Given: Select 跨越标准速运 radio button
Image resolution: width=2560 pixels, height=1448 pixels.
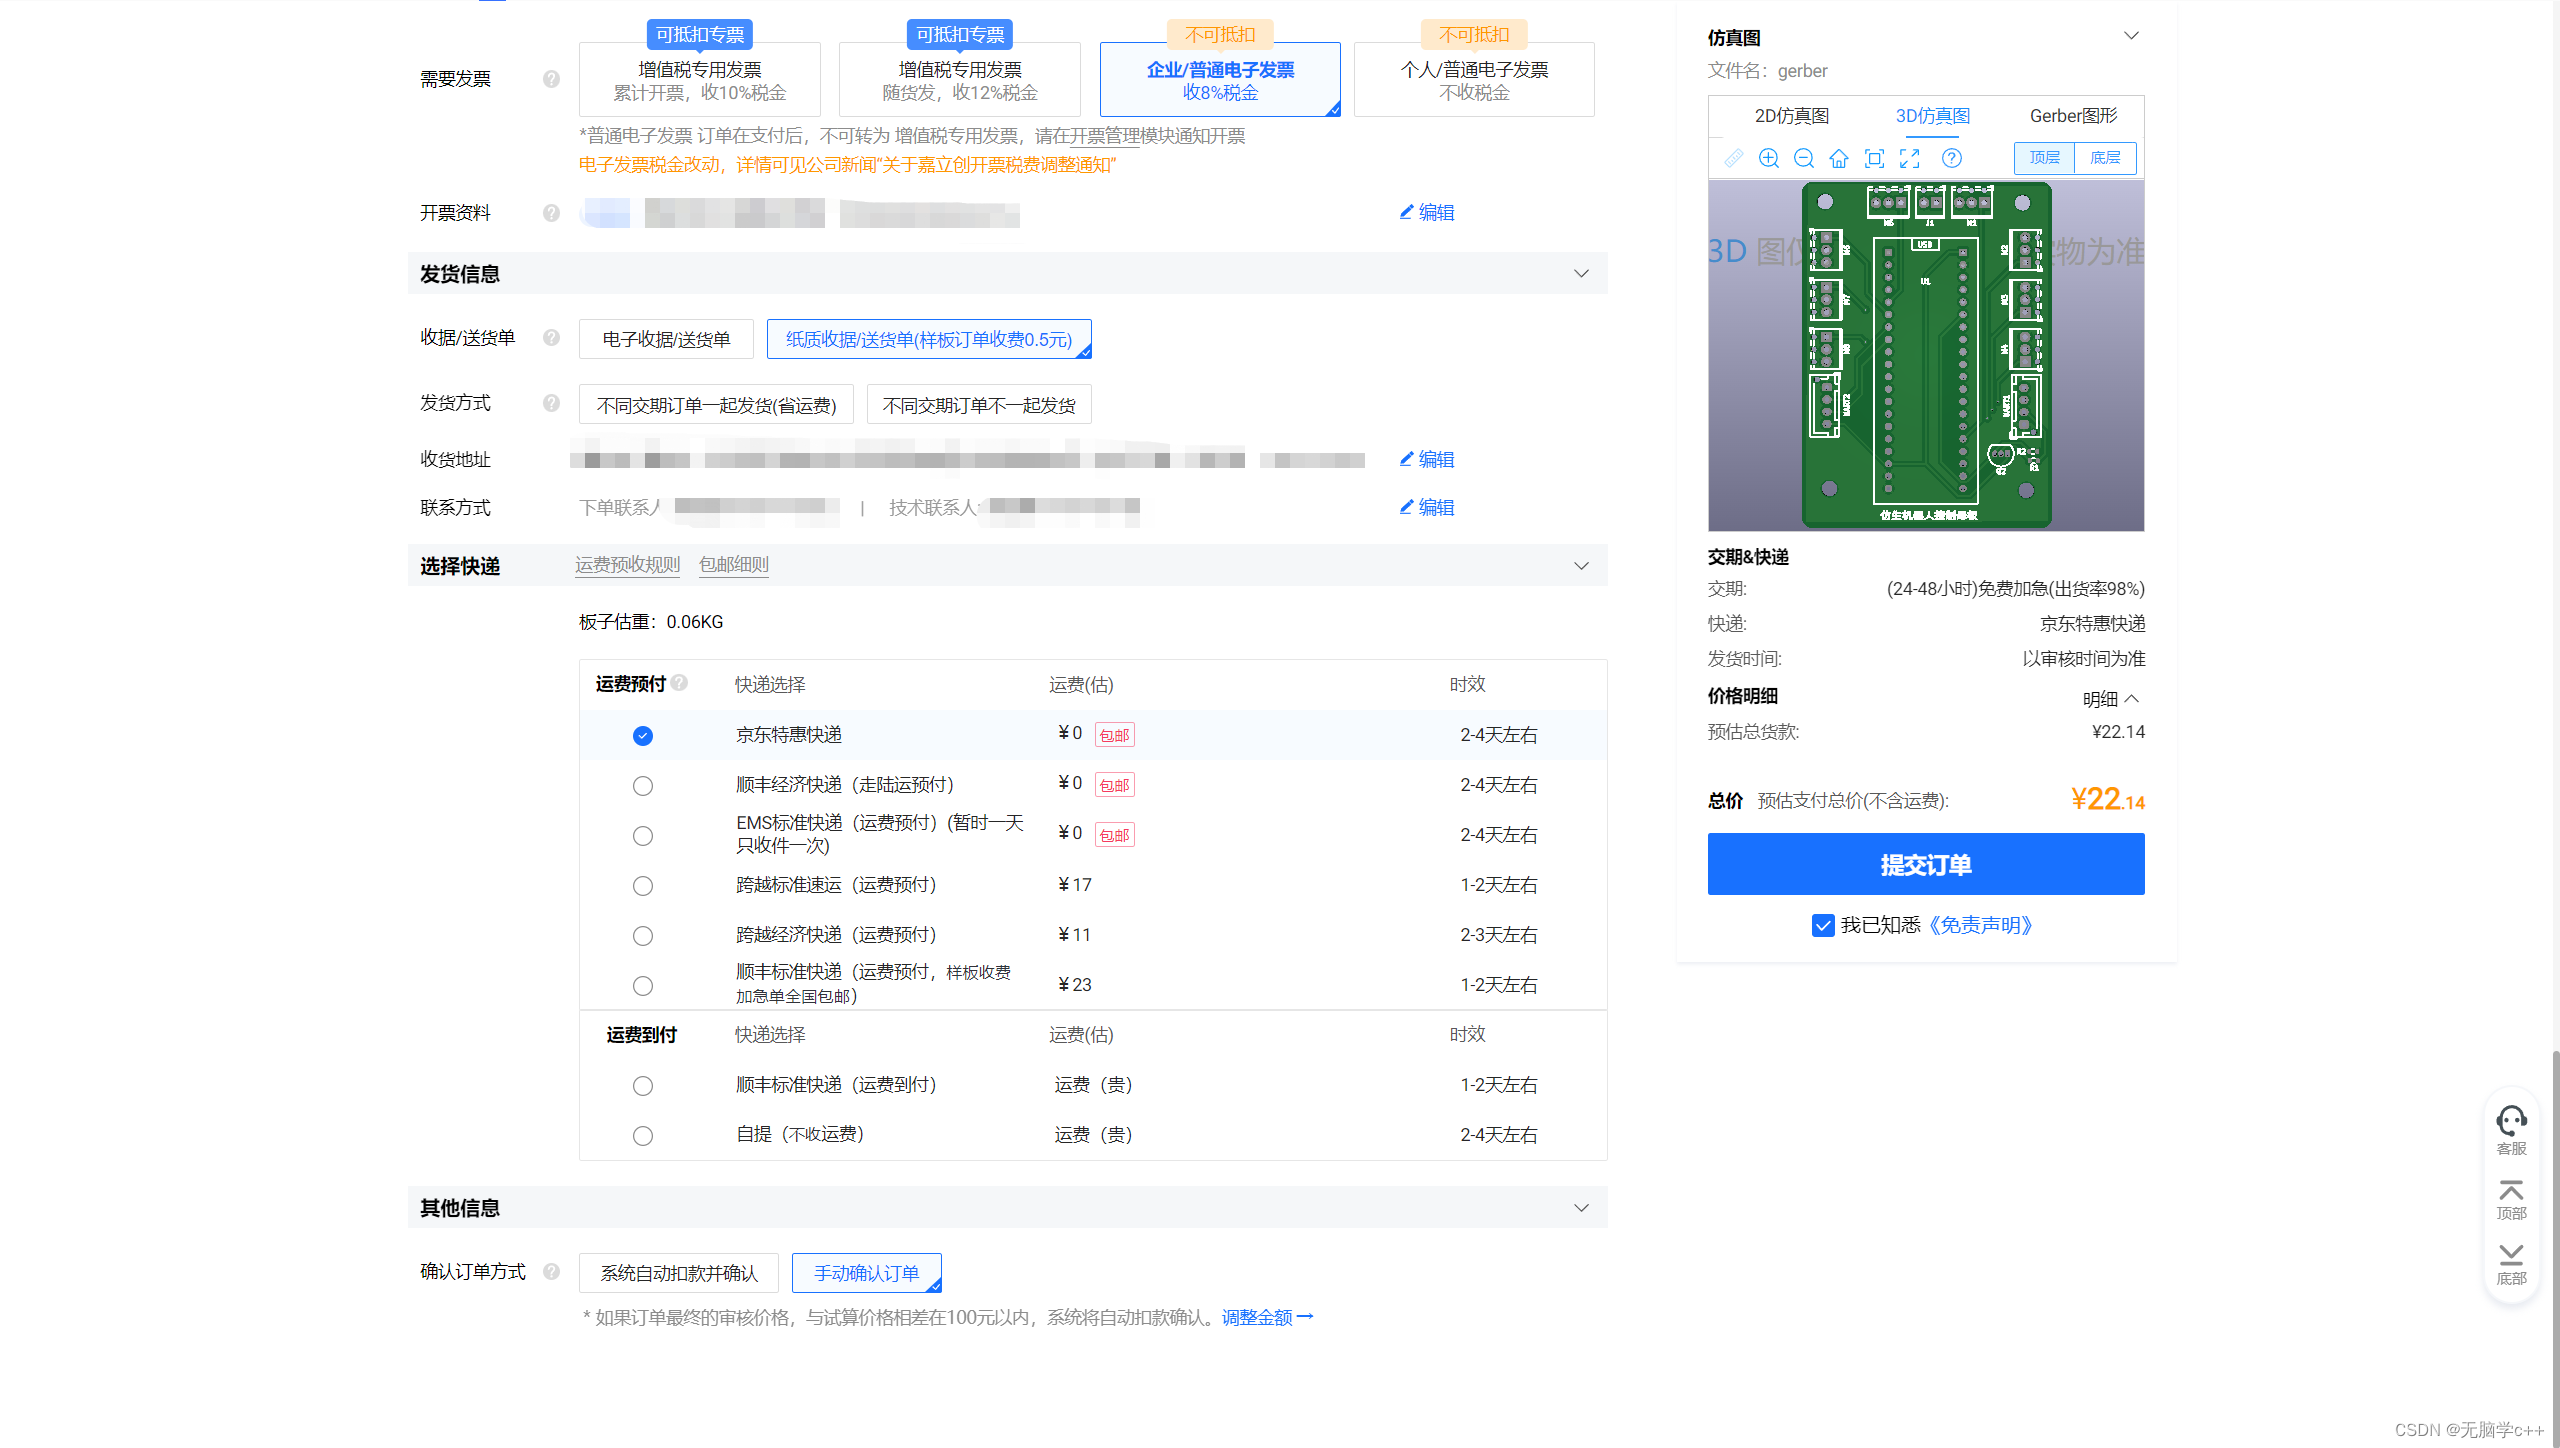Looking at the screenshot, I should tap(643, 886).
